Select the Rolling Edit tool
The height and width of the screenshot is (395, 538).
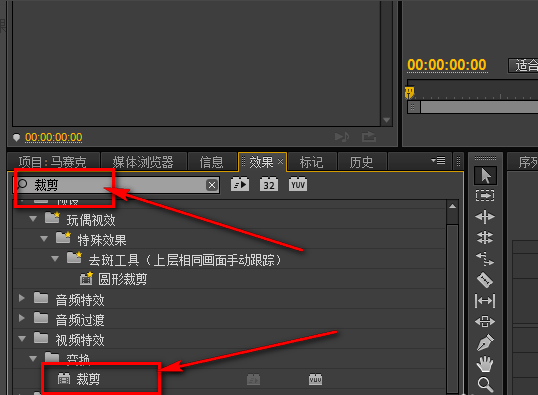tap(485, 237)
